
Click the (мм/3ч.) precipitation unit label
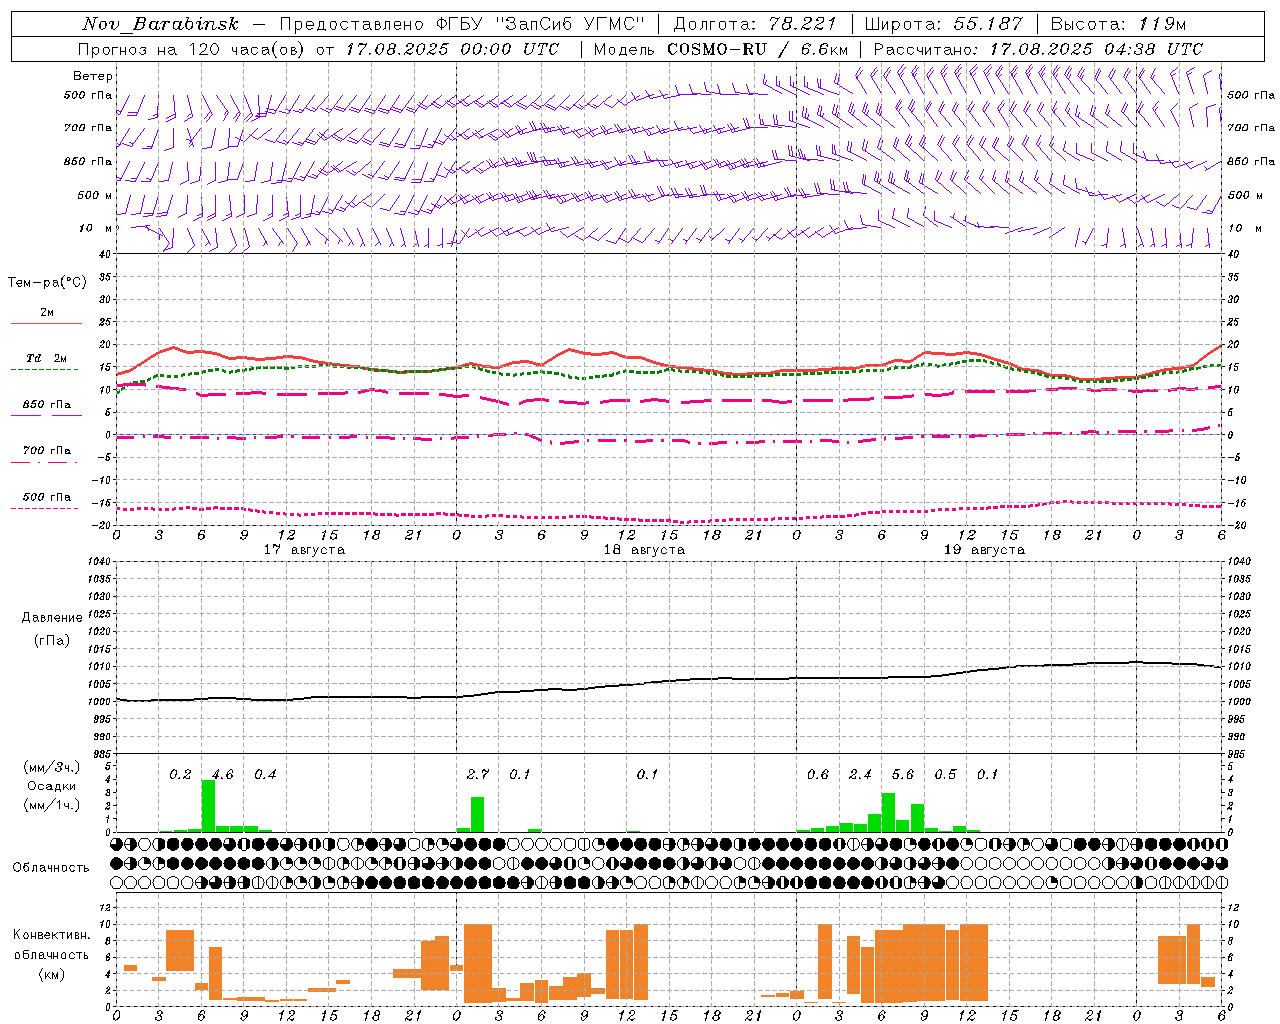[x=52, y=767]
